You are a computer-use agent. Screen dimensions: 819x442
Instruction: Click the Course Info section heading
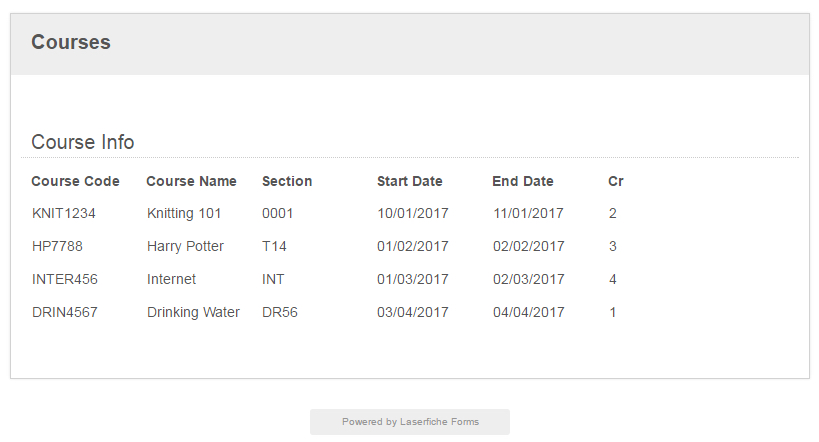click(83, 142)
